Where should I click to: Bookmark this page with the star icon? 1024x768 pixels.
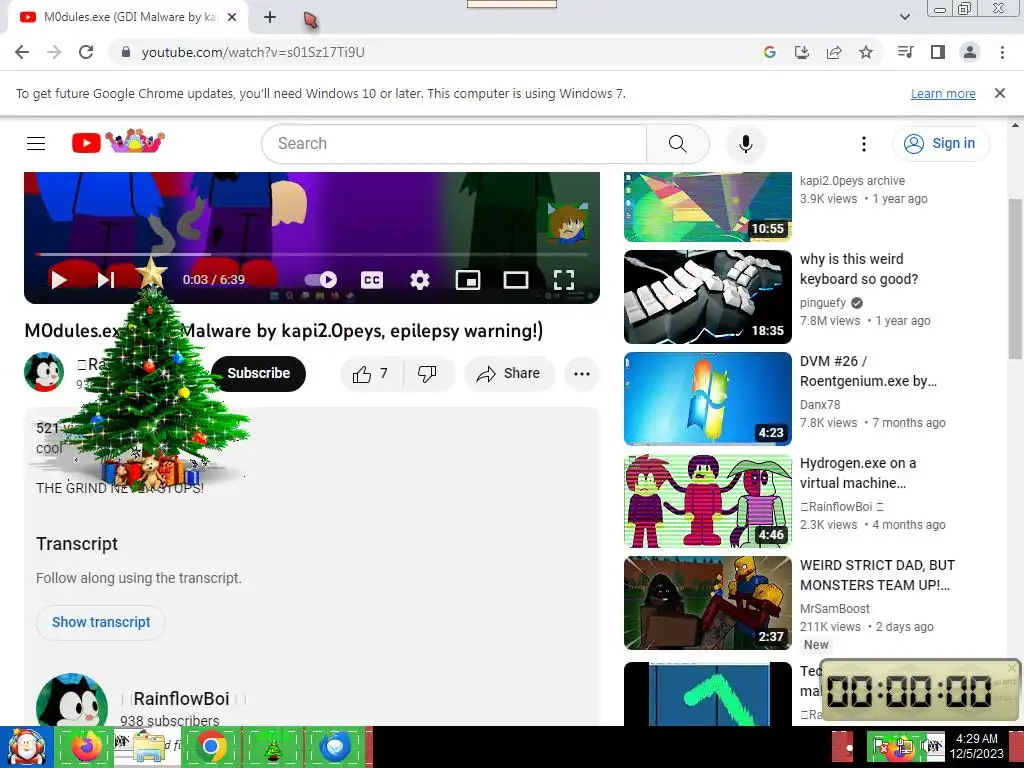pos(866,52)
